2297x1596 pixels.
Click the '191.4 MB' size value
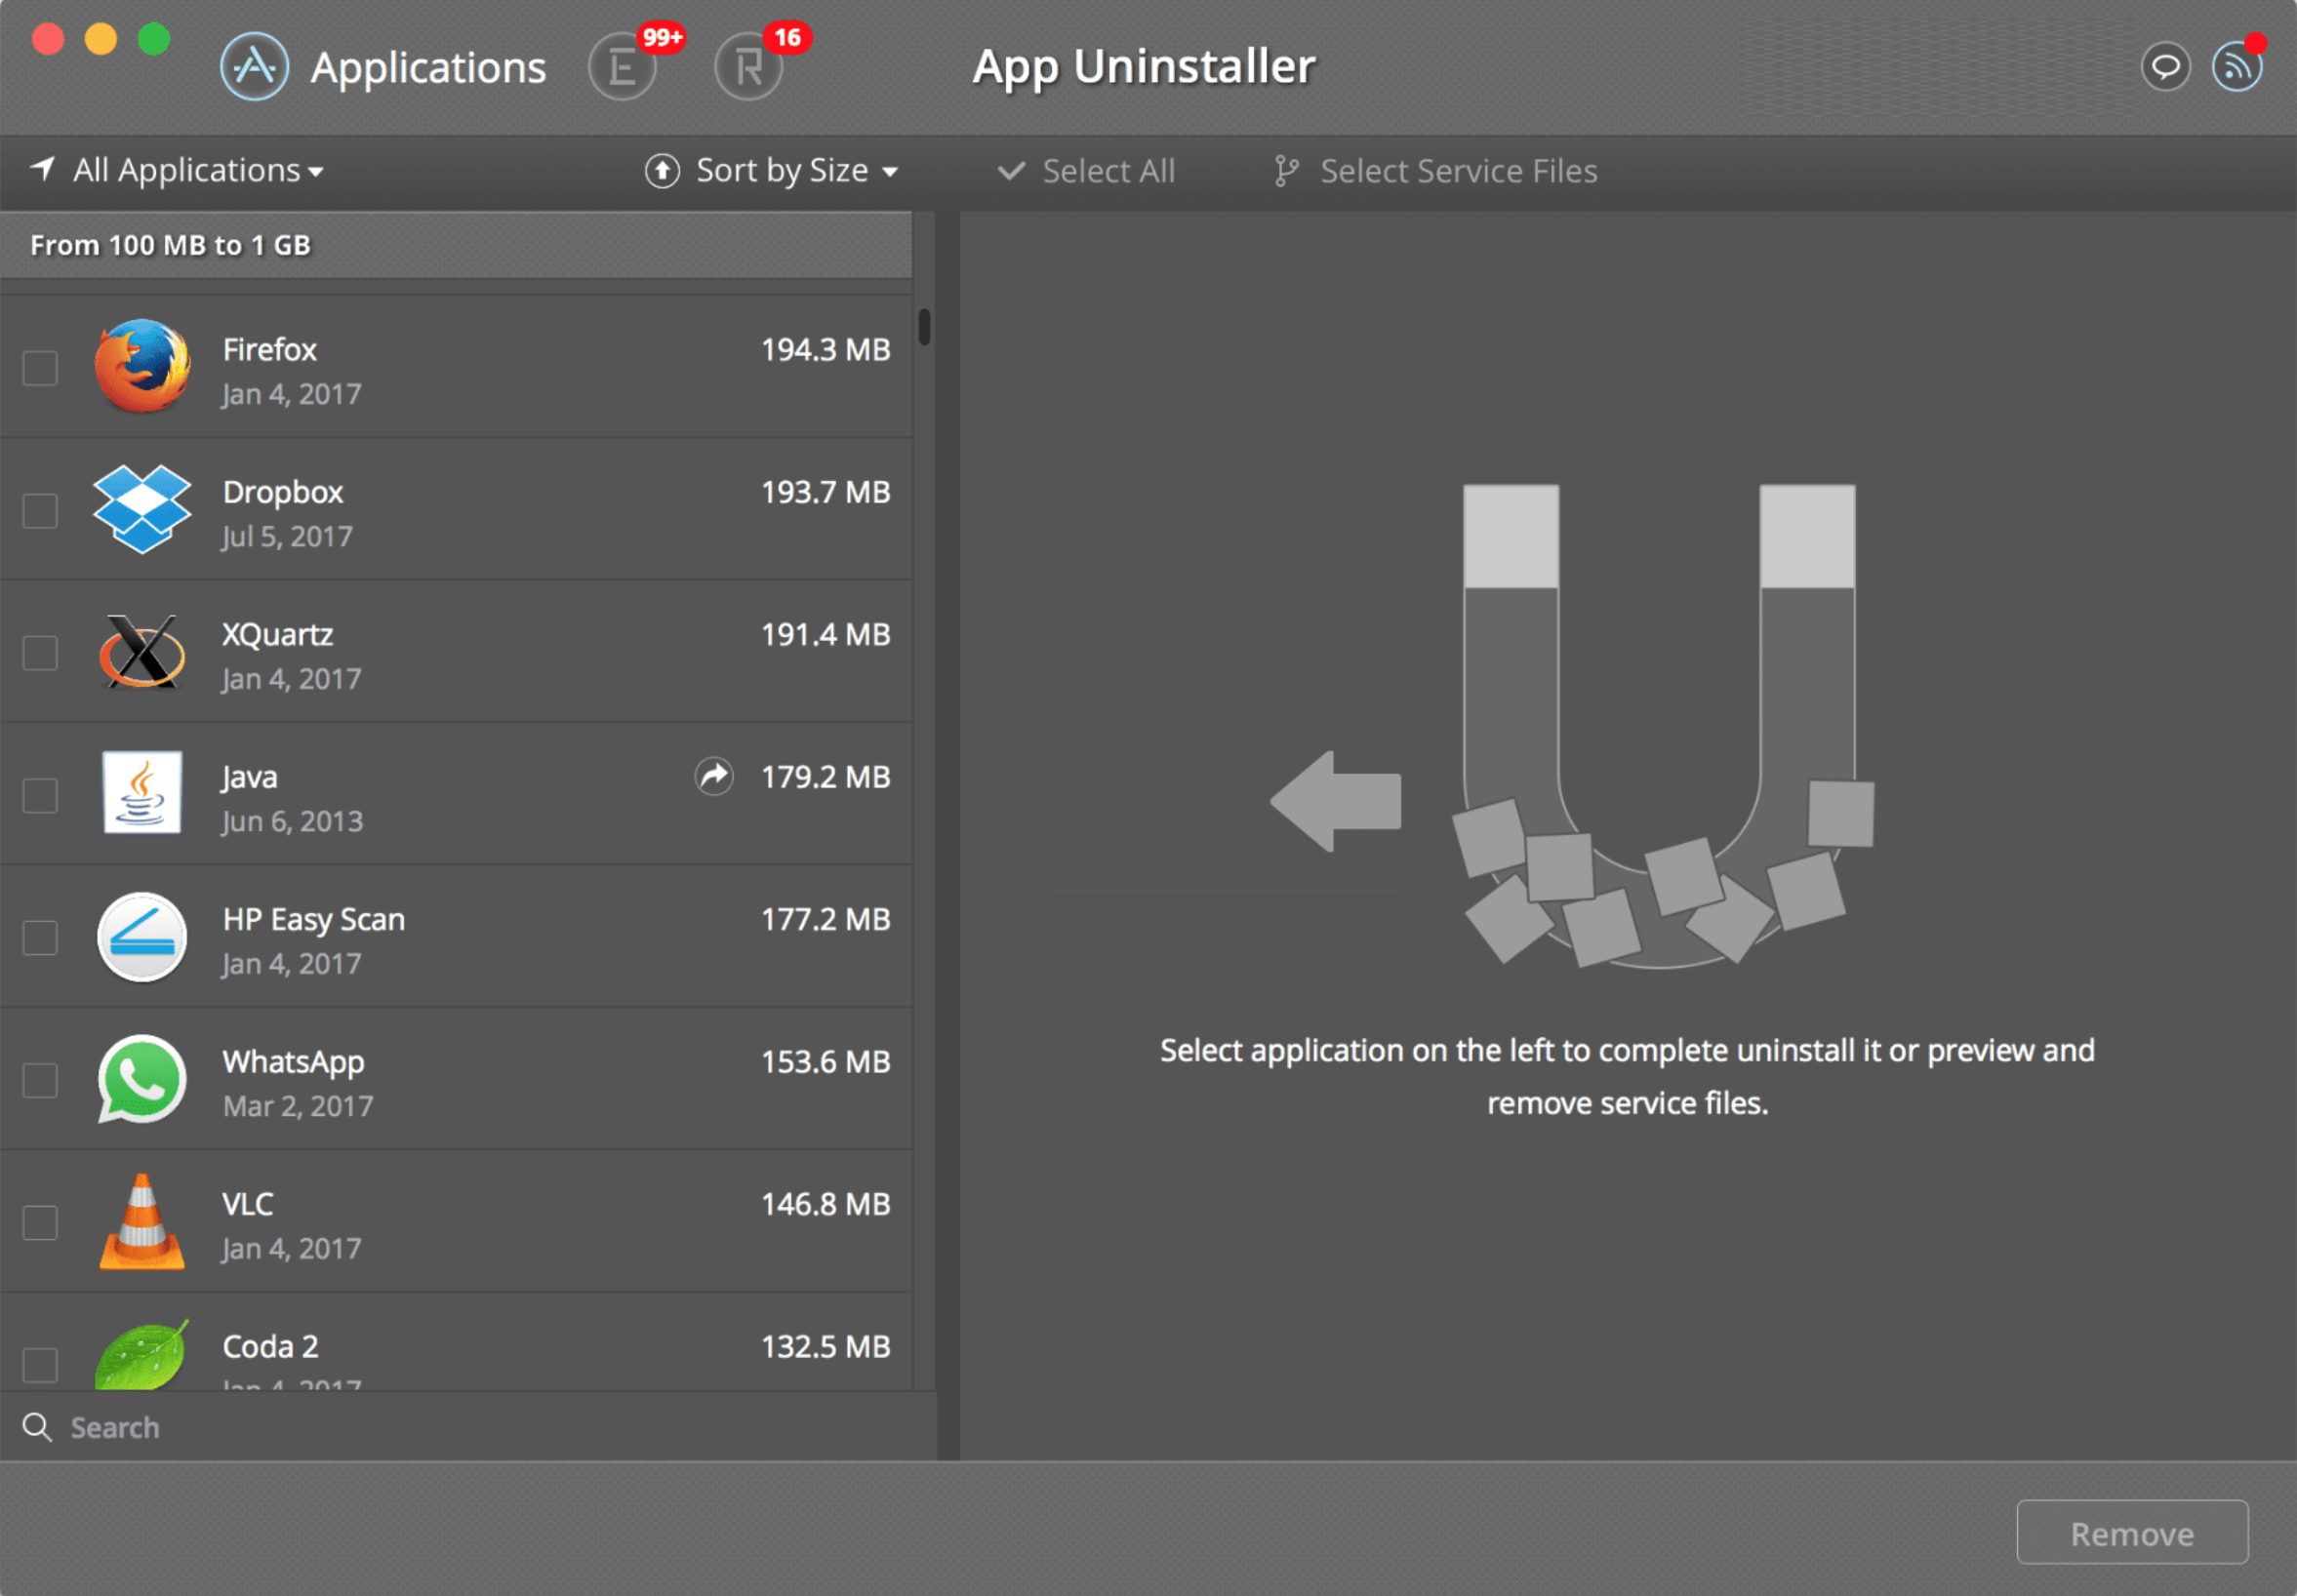click(825, 634)
